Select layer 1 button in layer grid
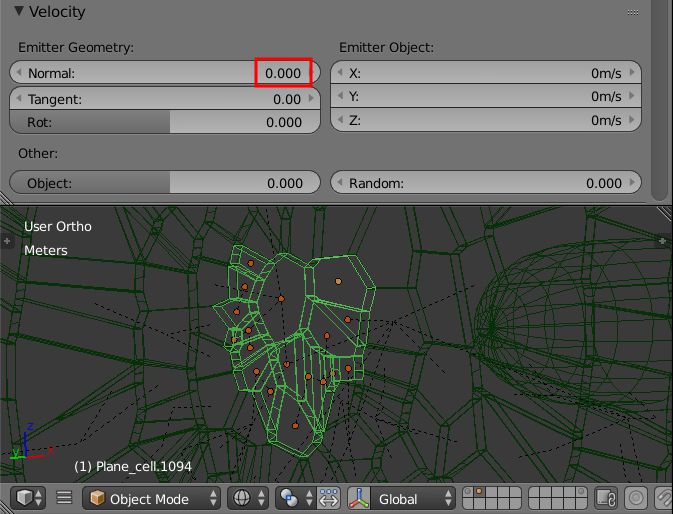The width and height of the screenshot is (673, 514). tap(468, 492)
